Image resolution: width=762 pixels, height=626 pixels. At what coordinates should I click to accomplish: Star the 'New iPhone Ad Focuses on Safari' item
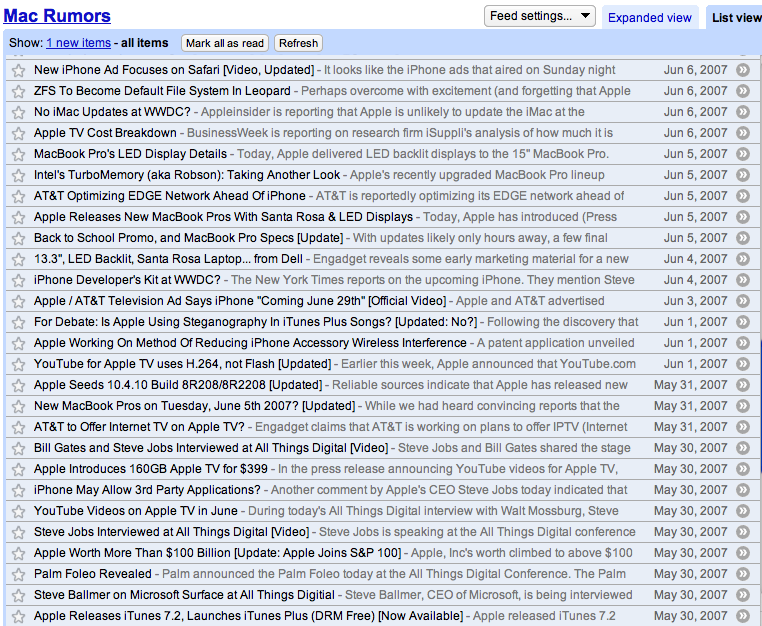point(18,70)
